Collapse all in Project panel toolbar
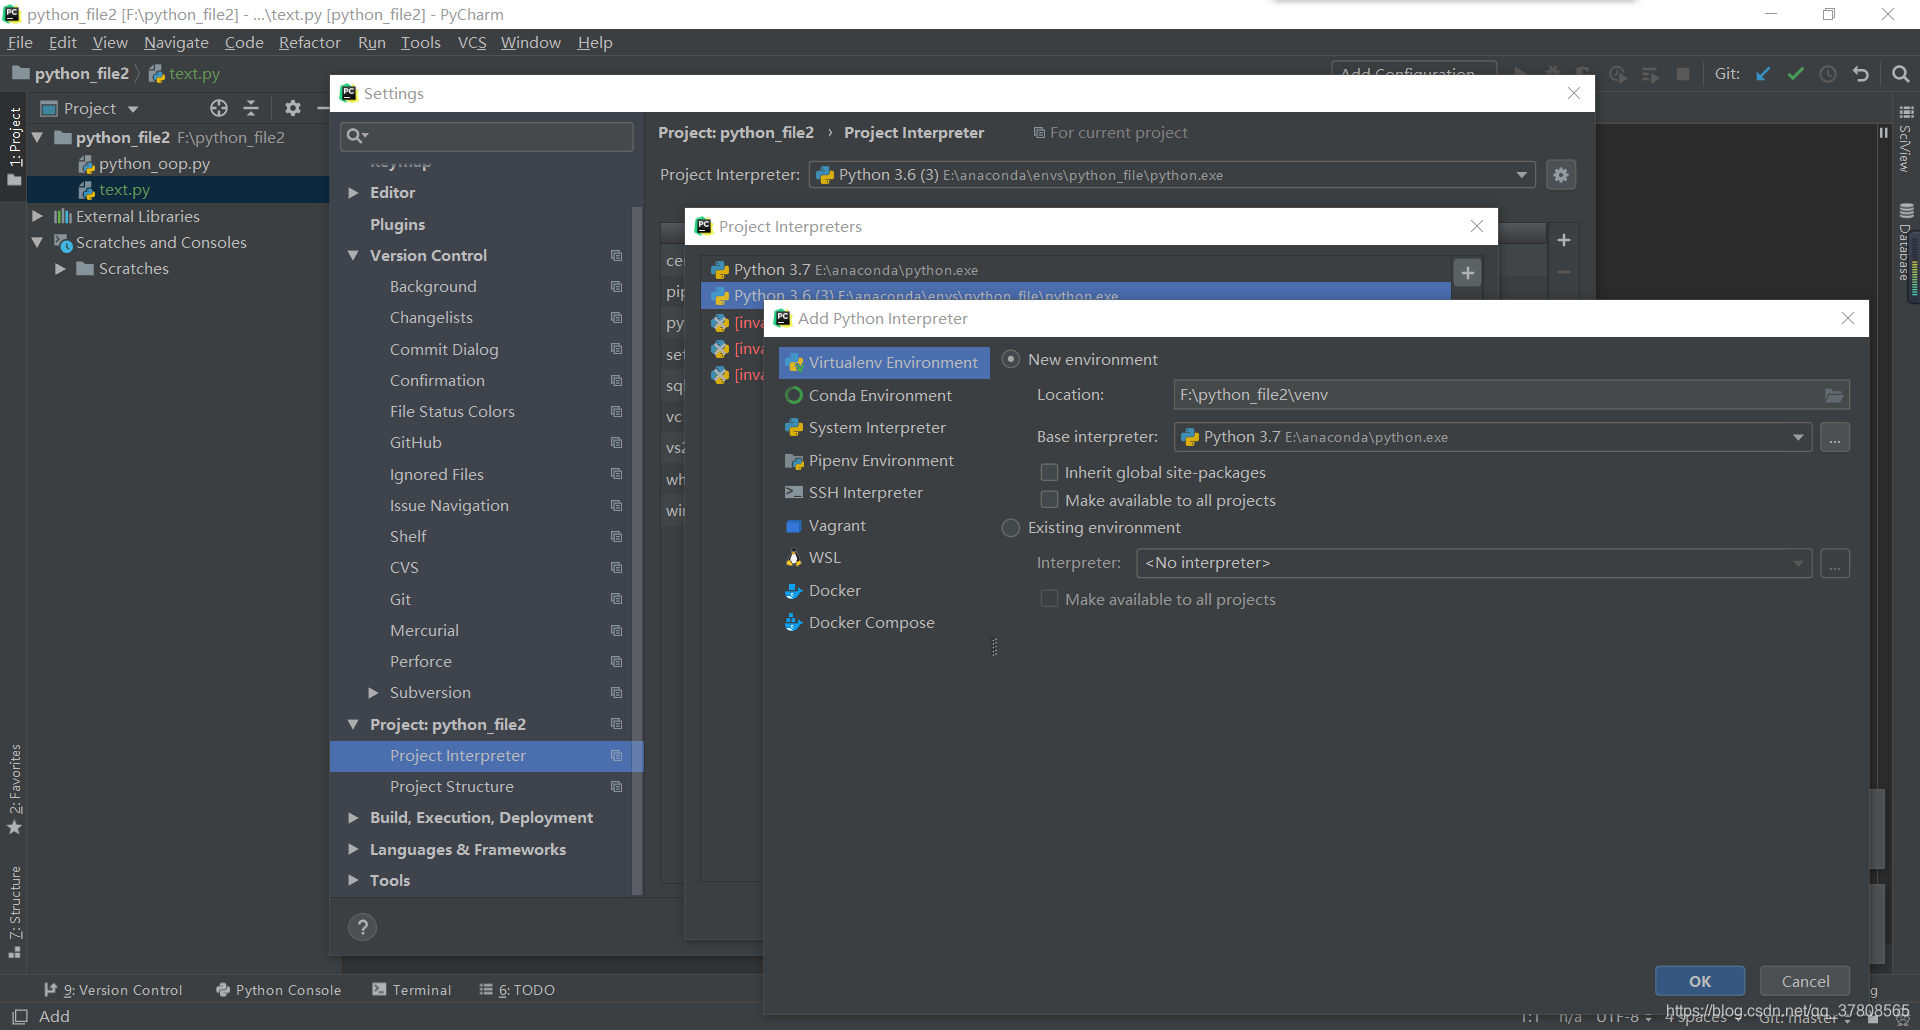This screenshot has height=1030, width=1920. 251,108
